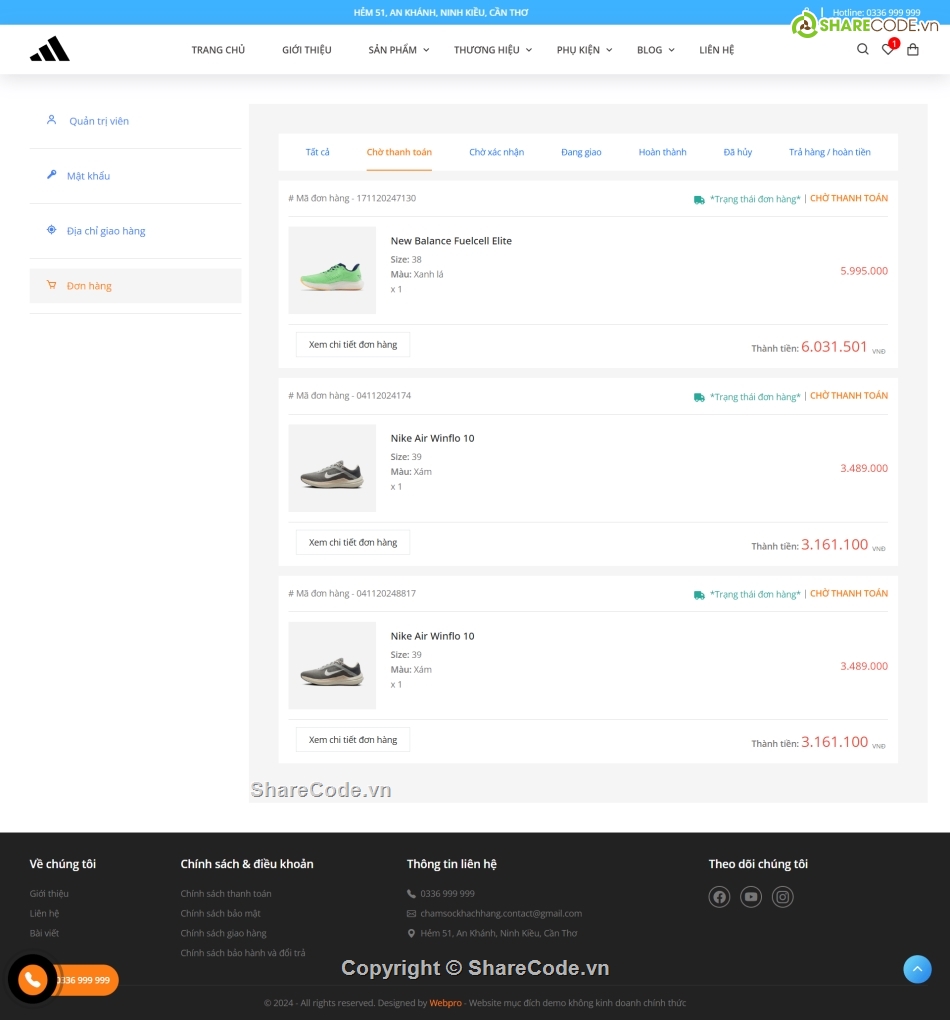Click New Balance Fuelcell Elite product name

451,241
